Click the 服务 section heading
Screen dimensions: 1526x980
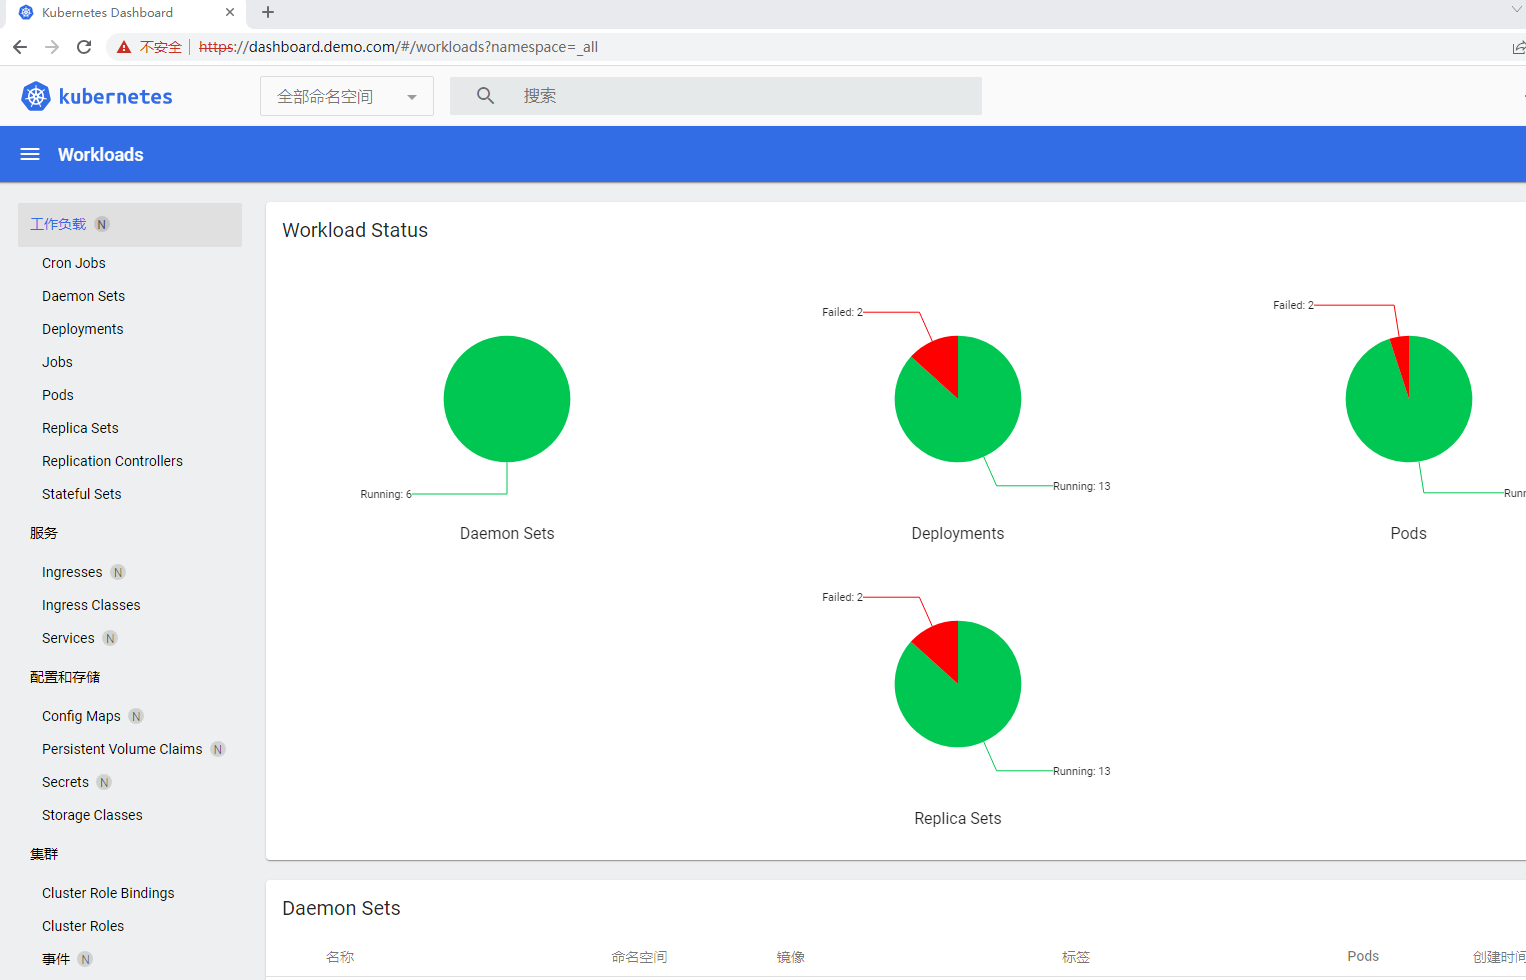pos(44,533)
